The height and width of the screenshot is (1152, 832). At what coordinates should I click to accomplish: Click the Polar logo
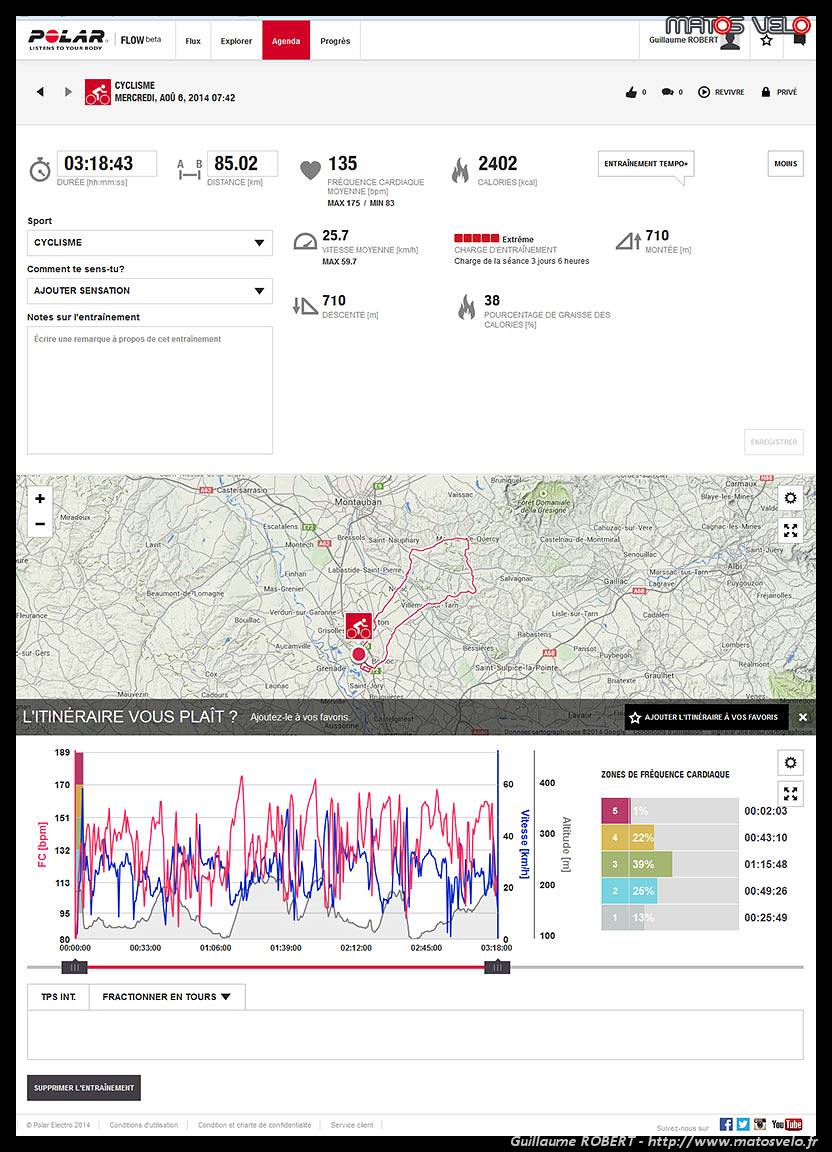68,39
